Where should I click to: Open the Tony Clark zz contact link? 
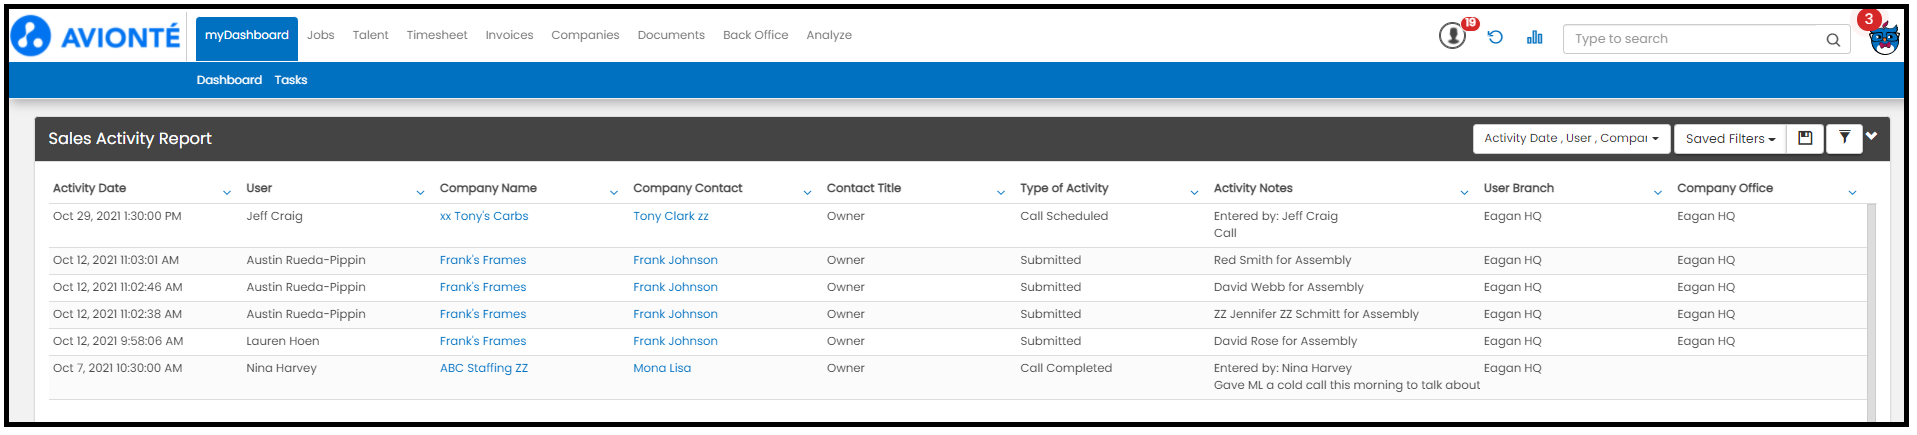pos(671,216)
